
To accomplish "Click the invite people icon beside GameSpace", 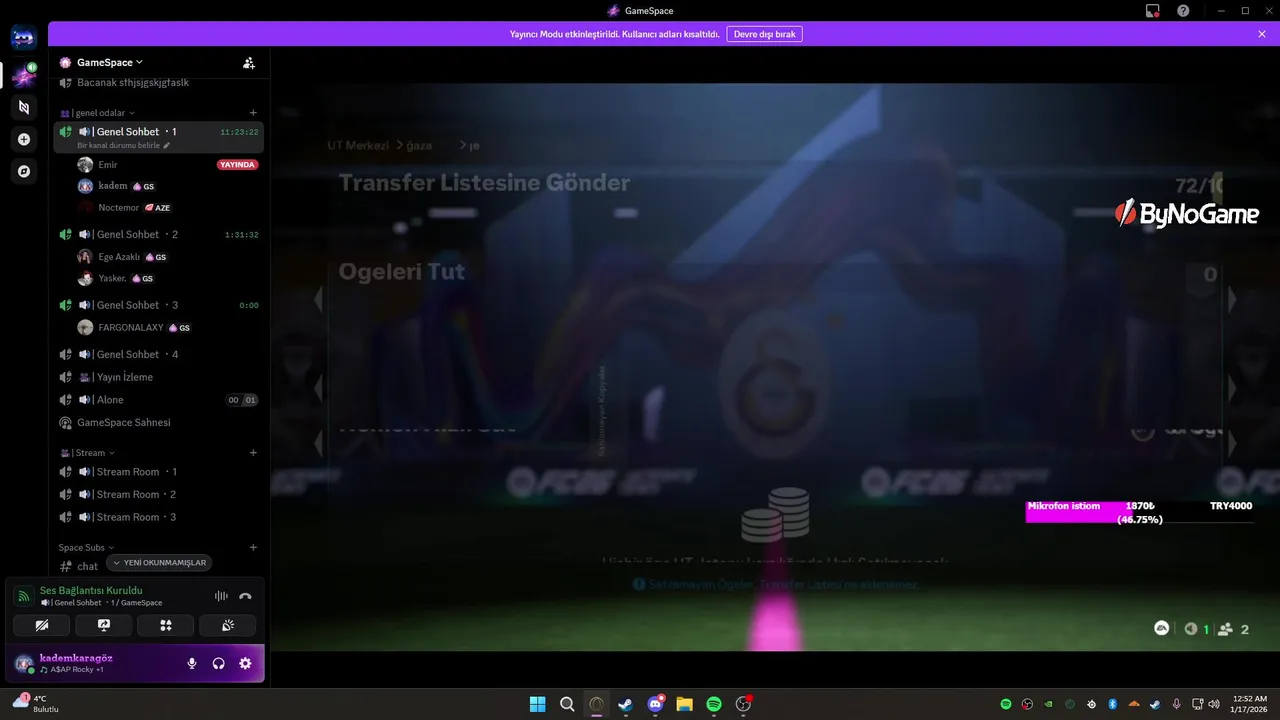I will tap(249, 62).
